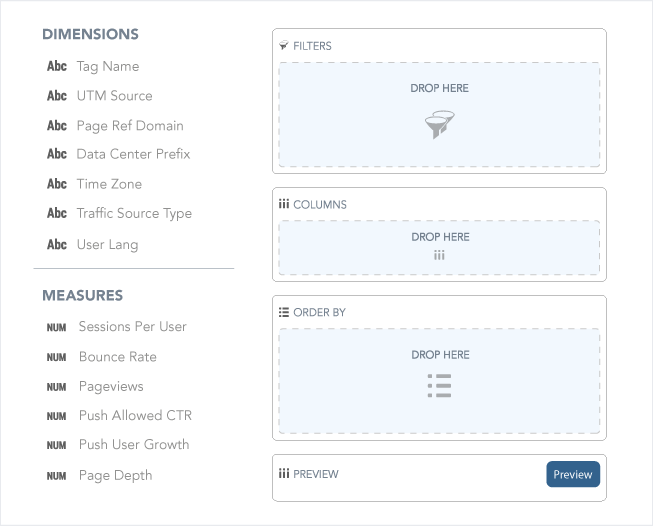Click the list icon in Order By header
The image size is (653, 526).
(284, 312)
